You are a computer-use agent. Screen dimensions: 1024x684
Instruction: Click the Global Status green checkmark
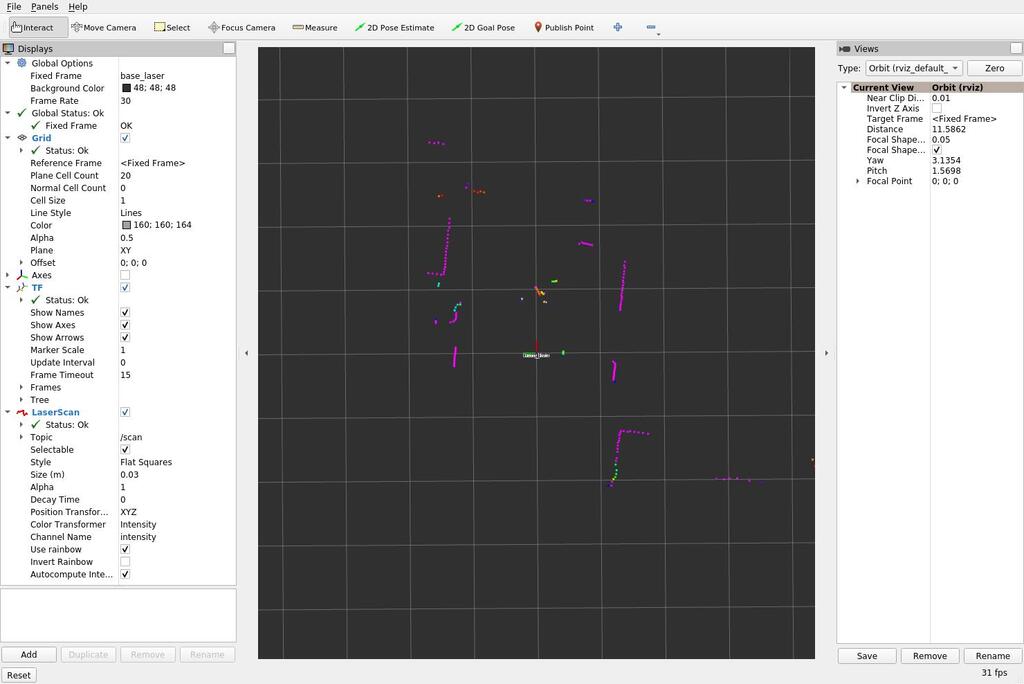tap(22, 113)
